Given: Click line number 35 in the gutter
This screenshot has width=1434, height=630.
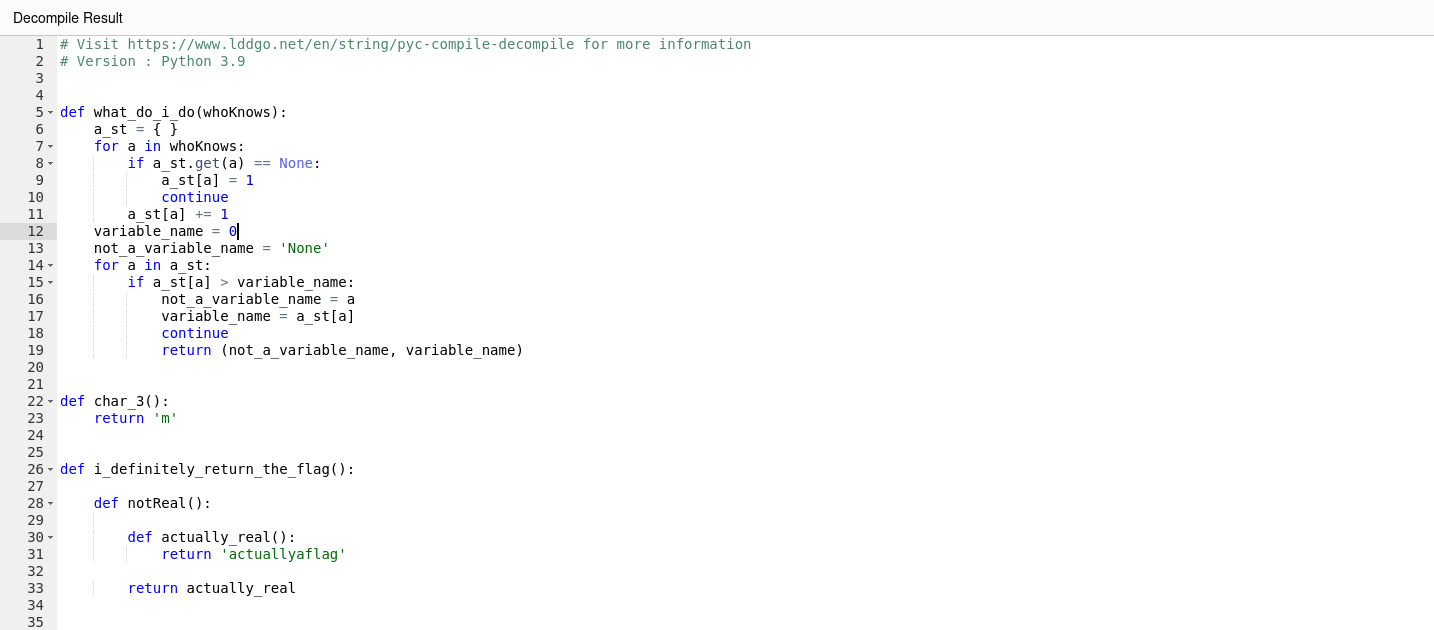Looking at the screenshot, I should (x=35, y=622).
